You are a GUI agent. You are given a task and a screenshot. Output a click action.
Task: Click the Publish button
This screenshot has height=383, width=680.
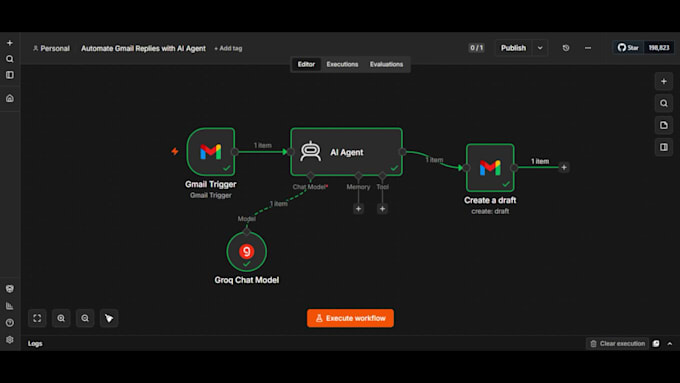[x=513, y=48]
